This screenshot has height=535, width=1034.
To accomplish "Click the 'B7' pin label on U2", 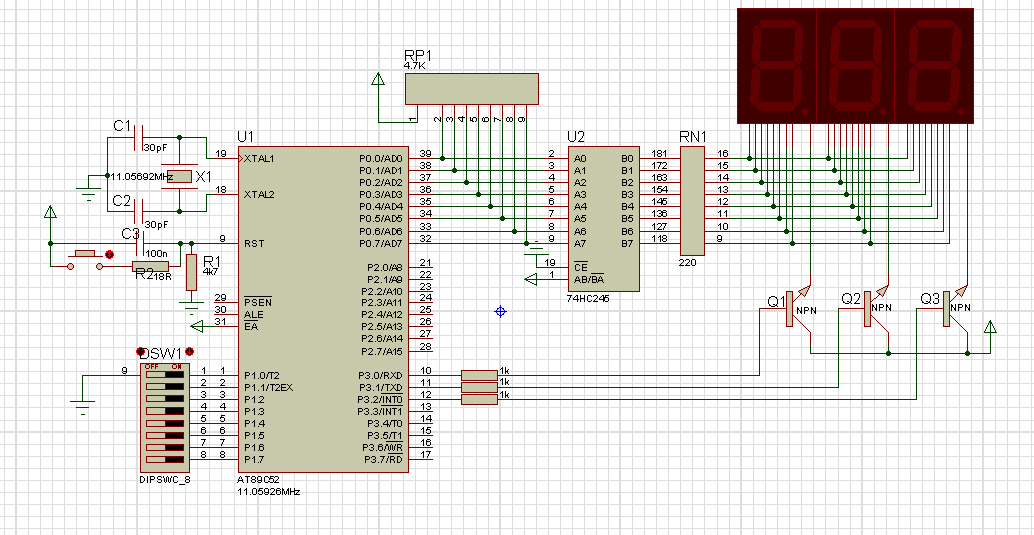I will tap(627, 243).
